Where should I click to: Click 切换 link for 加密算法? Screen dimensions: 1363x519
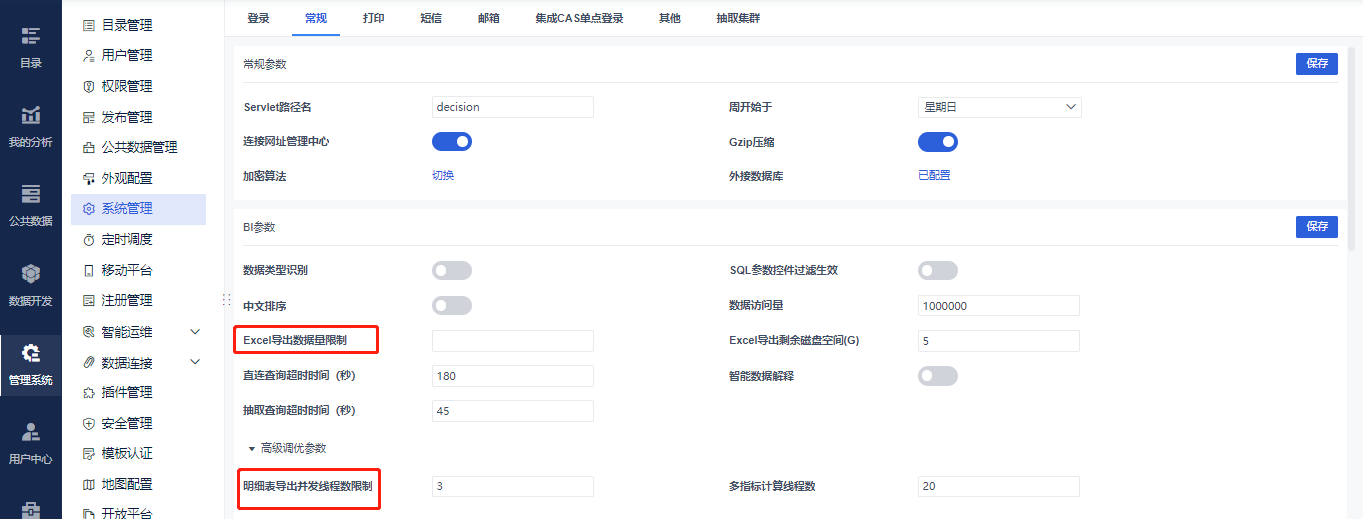tap(443, 176)
